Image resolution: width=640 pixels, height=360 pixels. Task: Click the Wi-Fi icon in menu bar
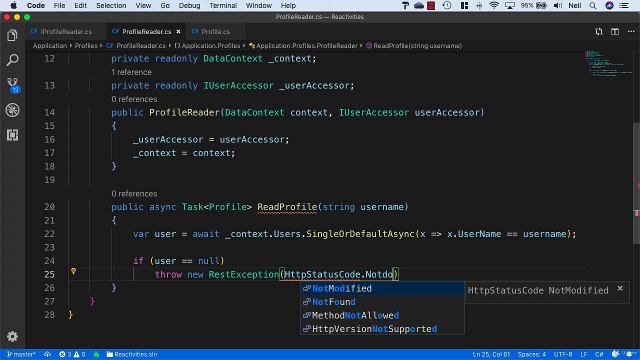(494, 5)
